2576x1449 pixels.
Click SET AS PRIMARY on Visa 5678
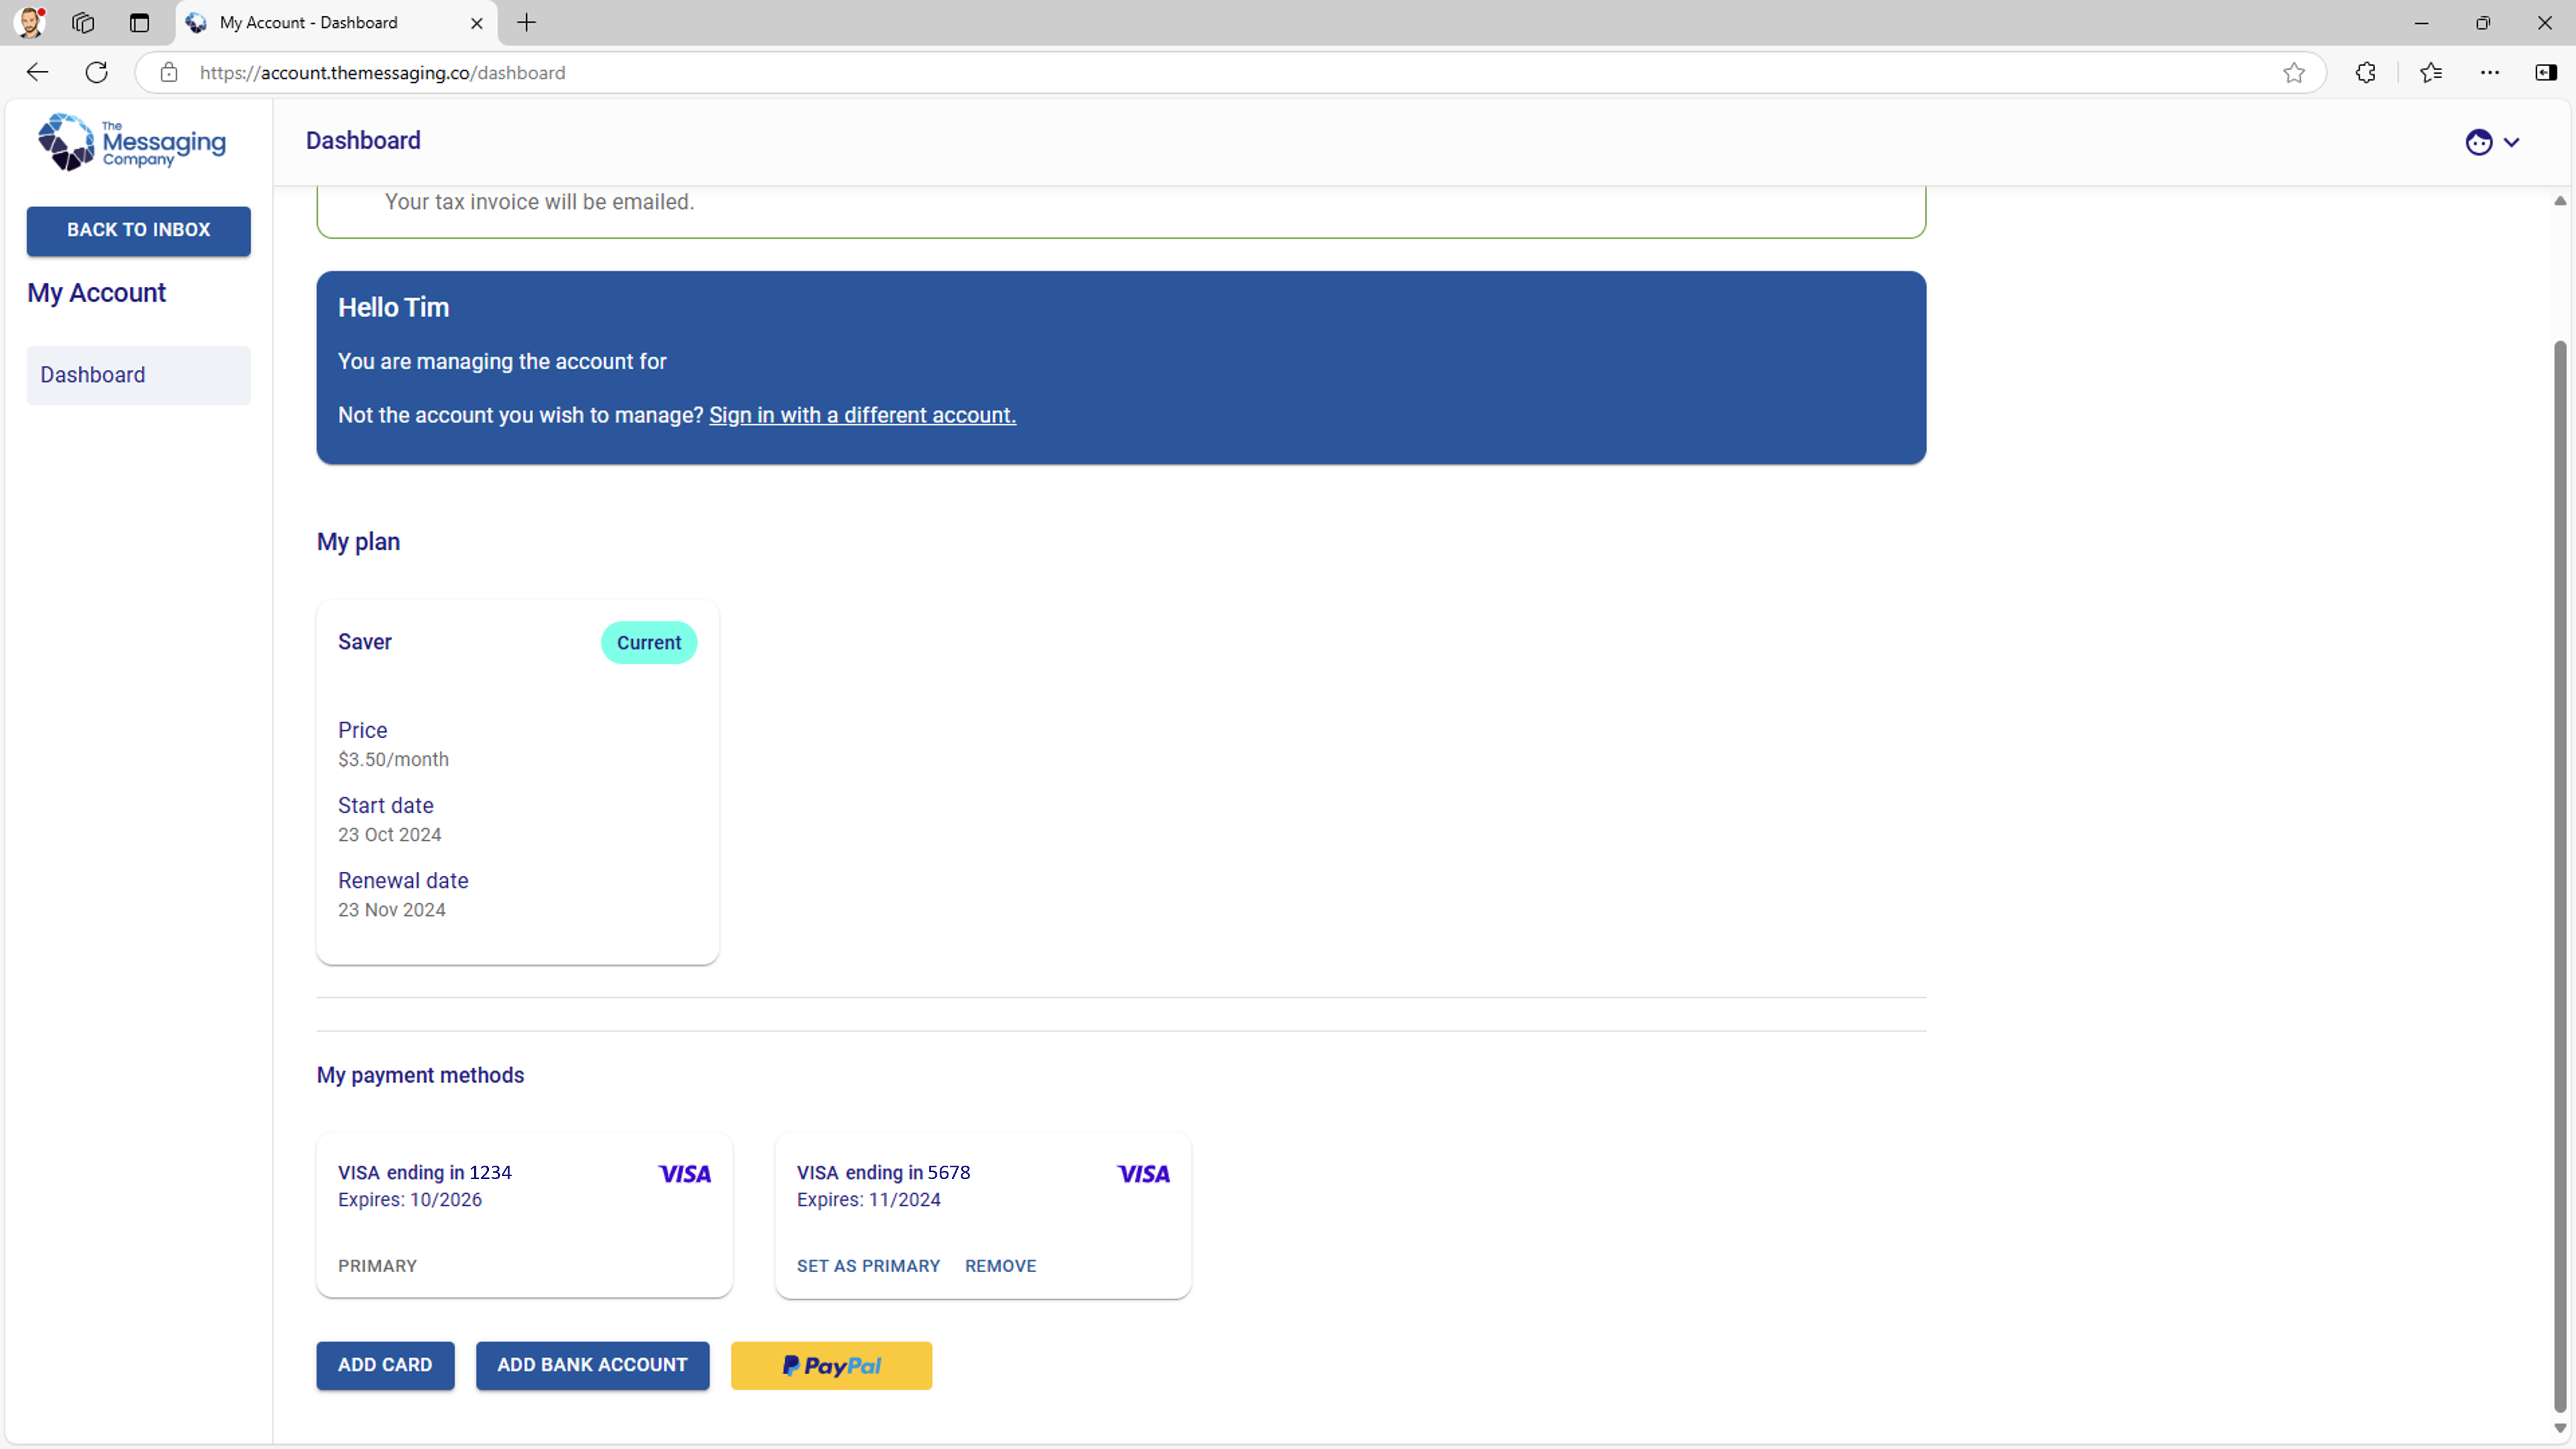(x=868, y=1266)
